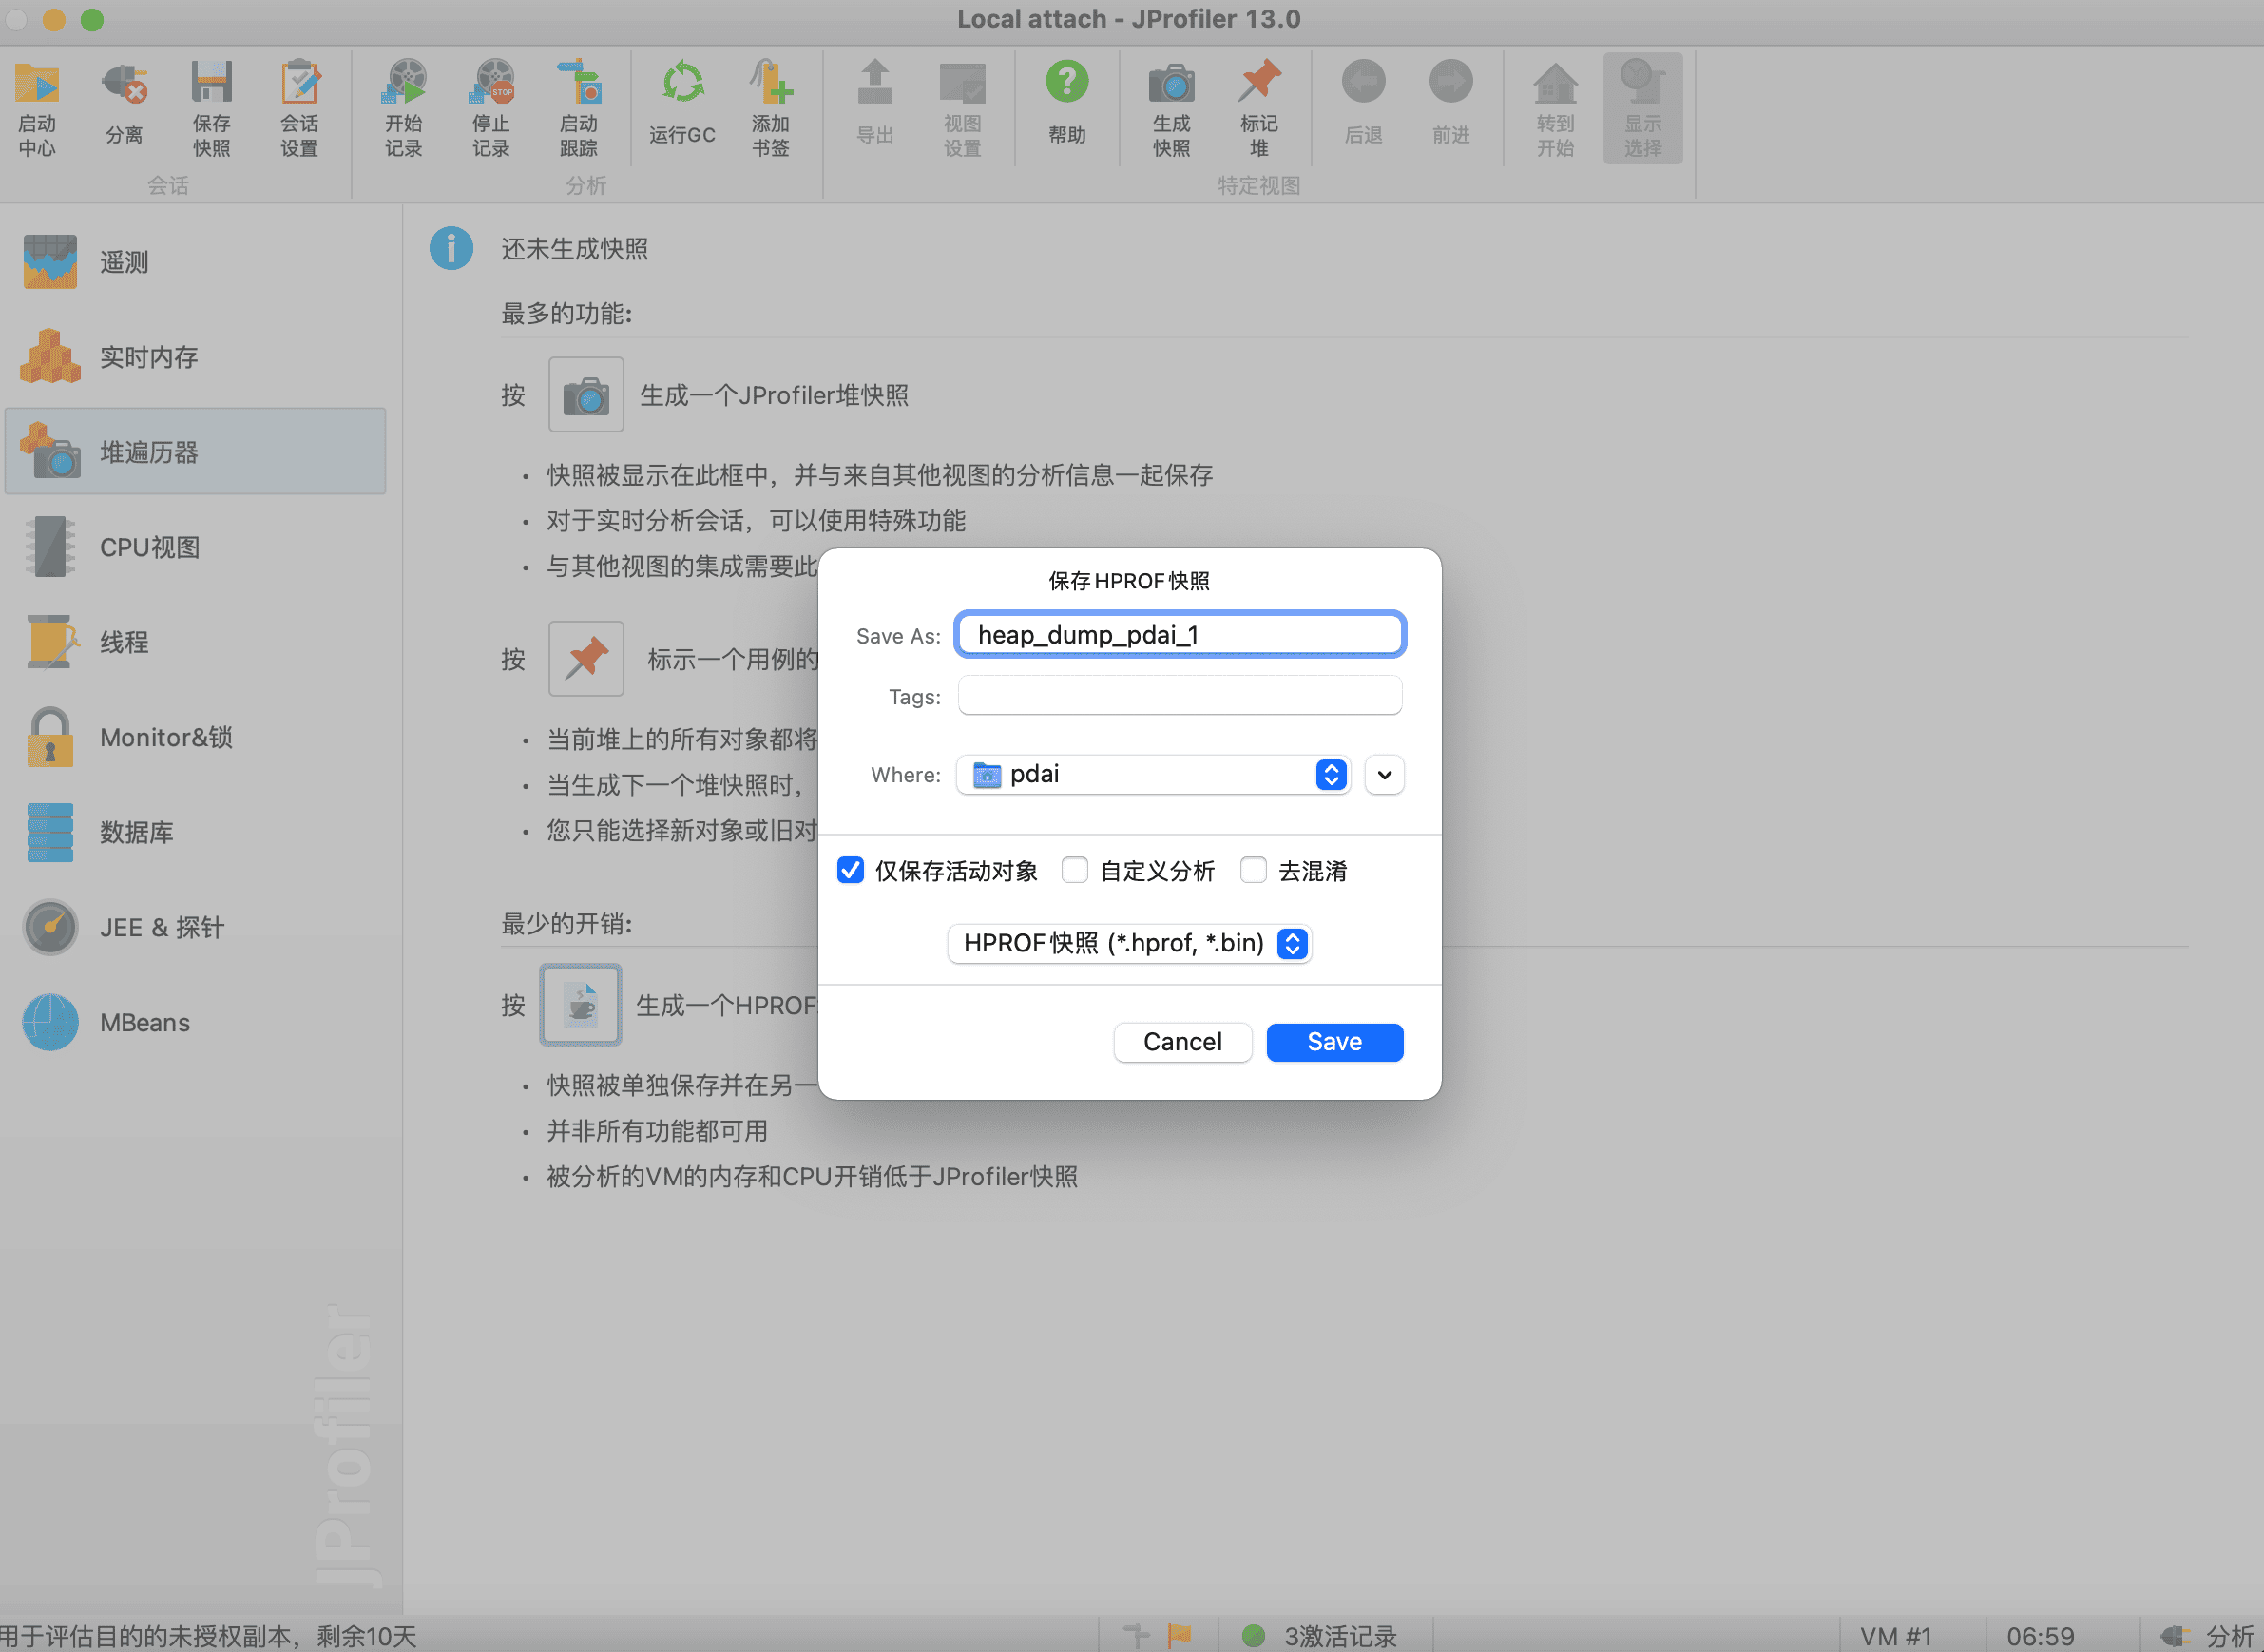Uncheck the 仅保存活动对象 checkbox
The image size is (2264, 1652).
pyautogui.click(x=850, y=870)
